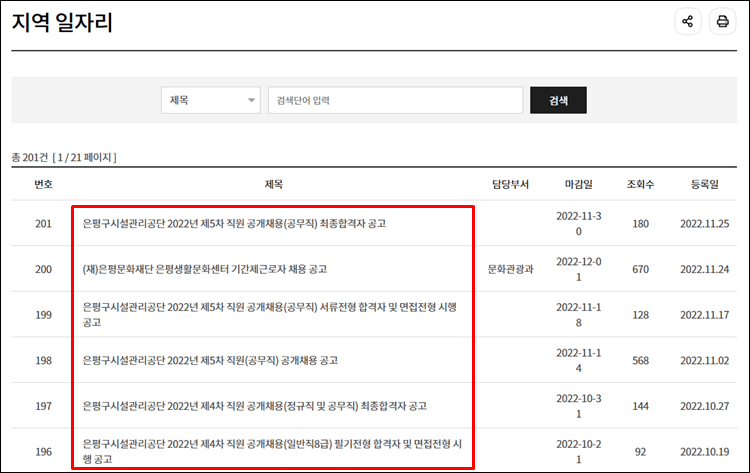Image resolution: width=750 pixels, height=473 pixels.
Task: Click the 조회수 column header
Action: (x=640, y=184)
